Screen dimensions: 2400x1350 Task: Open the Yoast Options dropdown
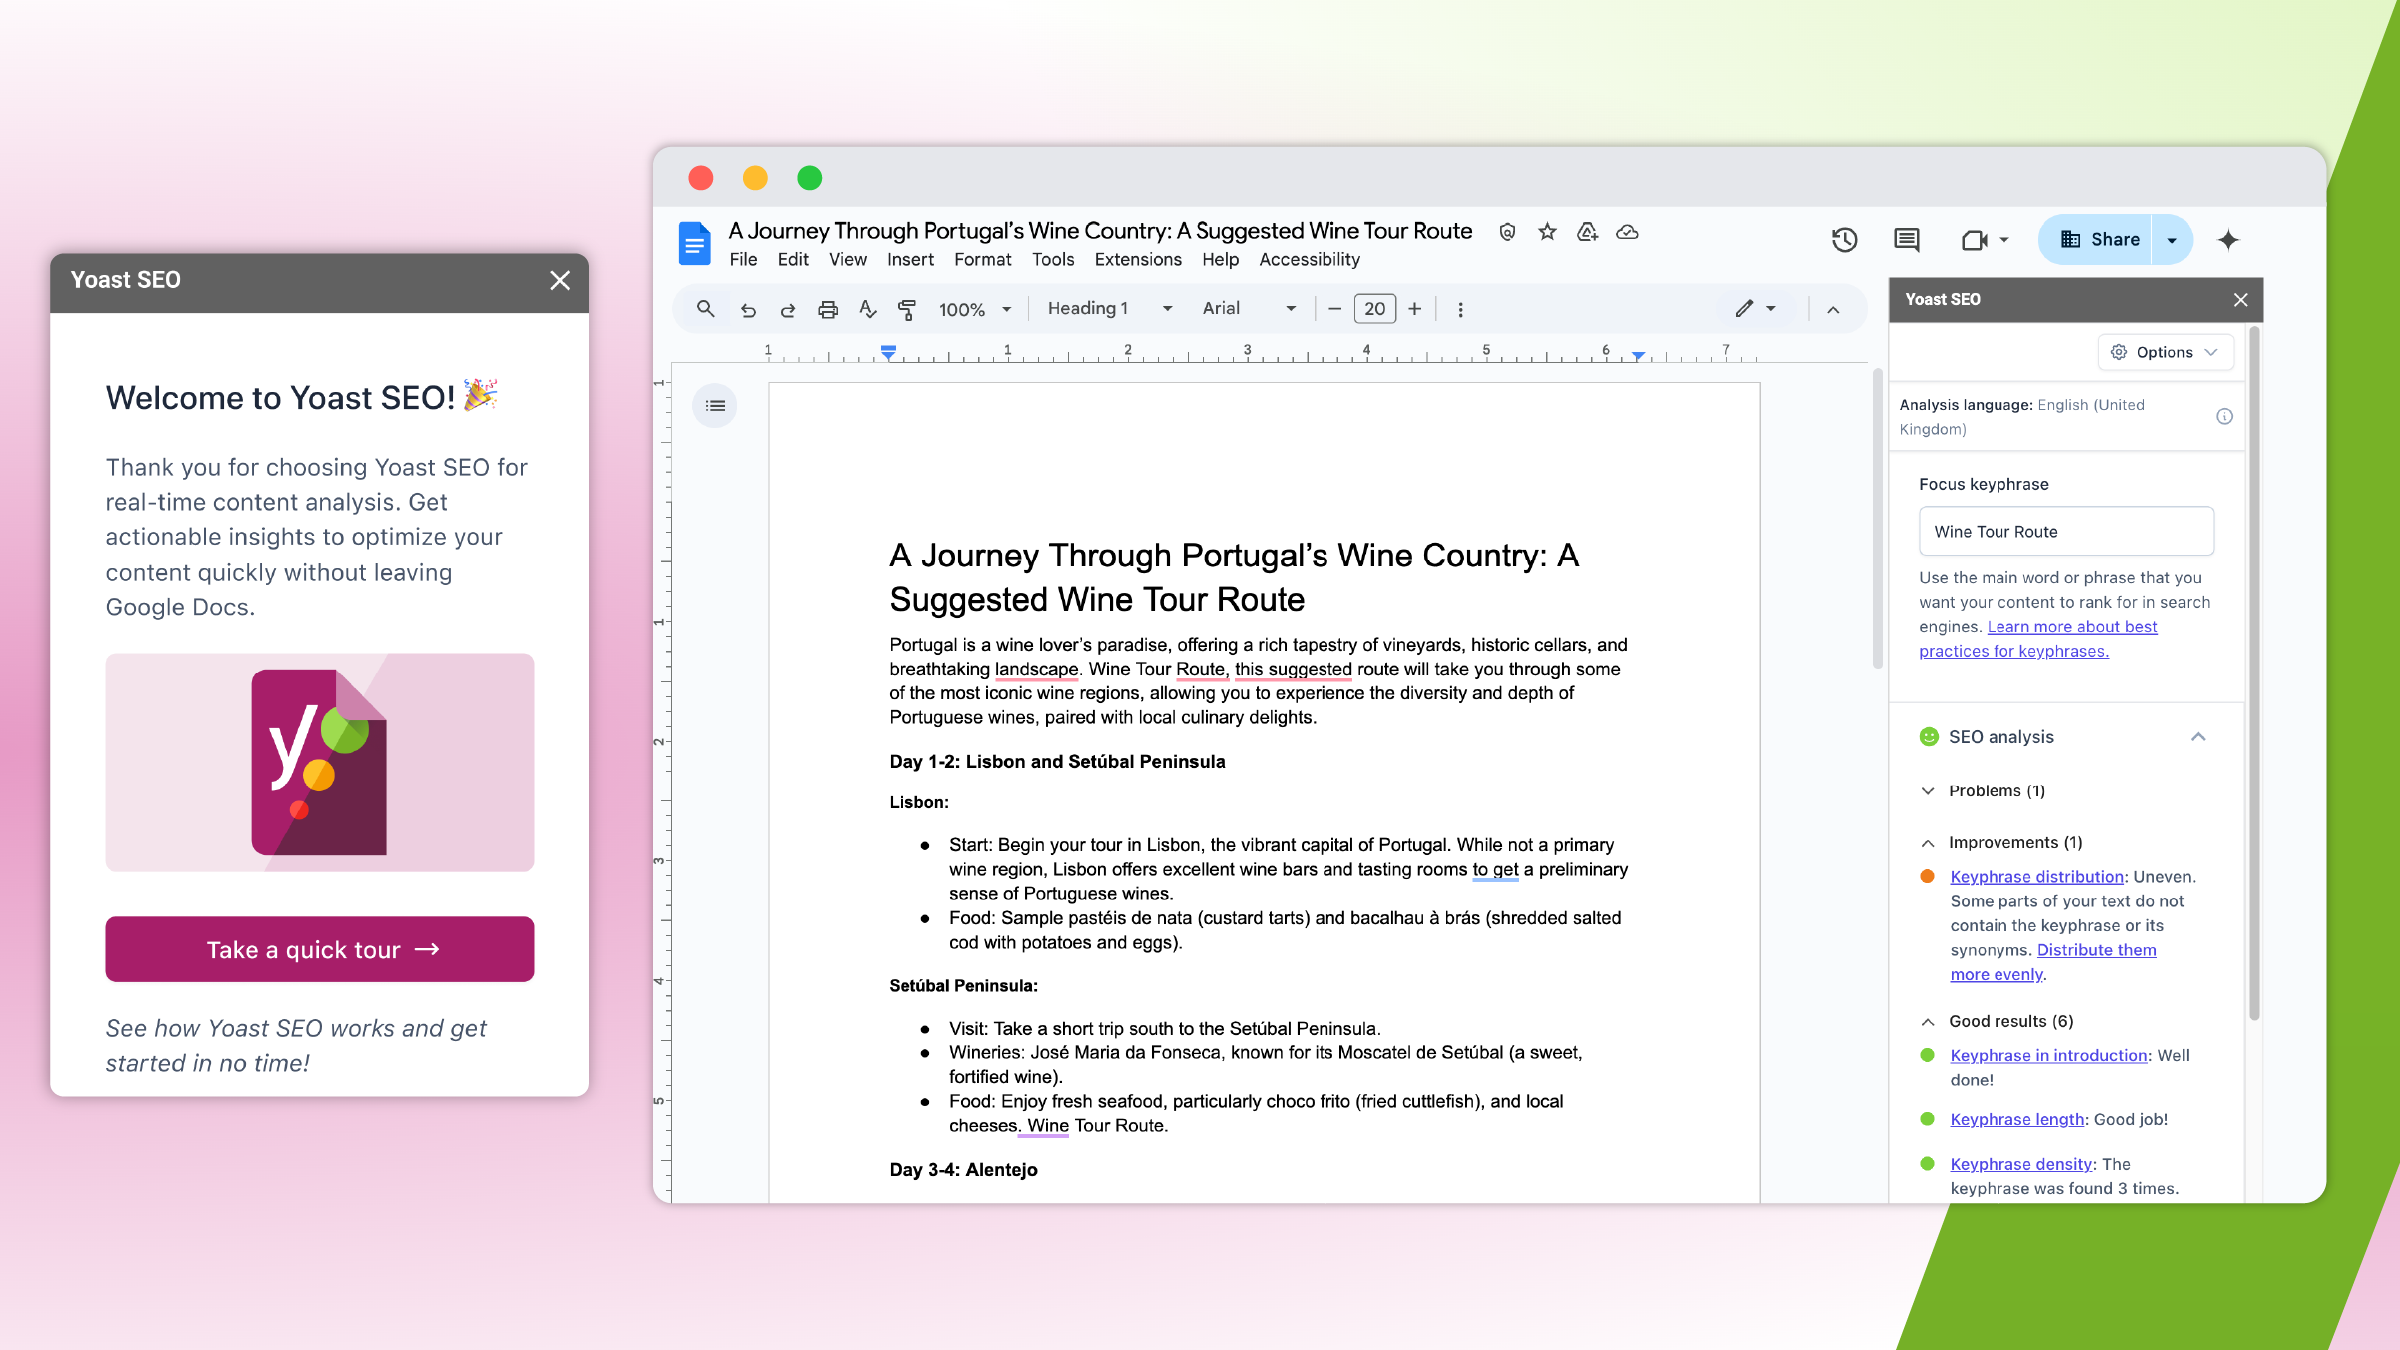(x=2165, y=352)
